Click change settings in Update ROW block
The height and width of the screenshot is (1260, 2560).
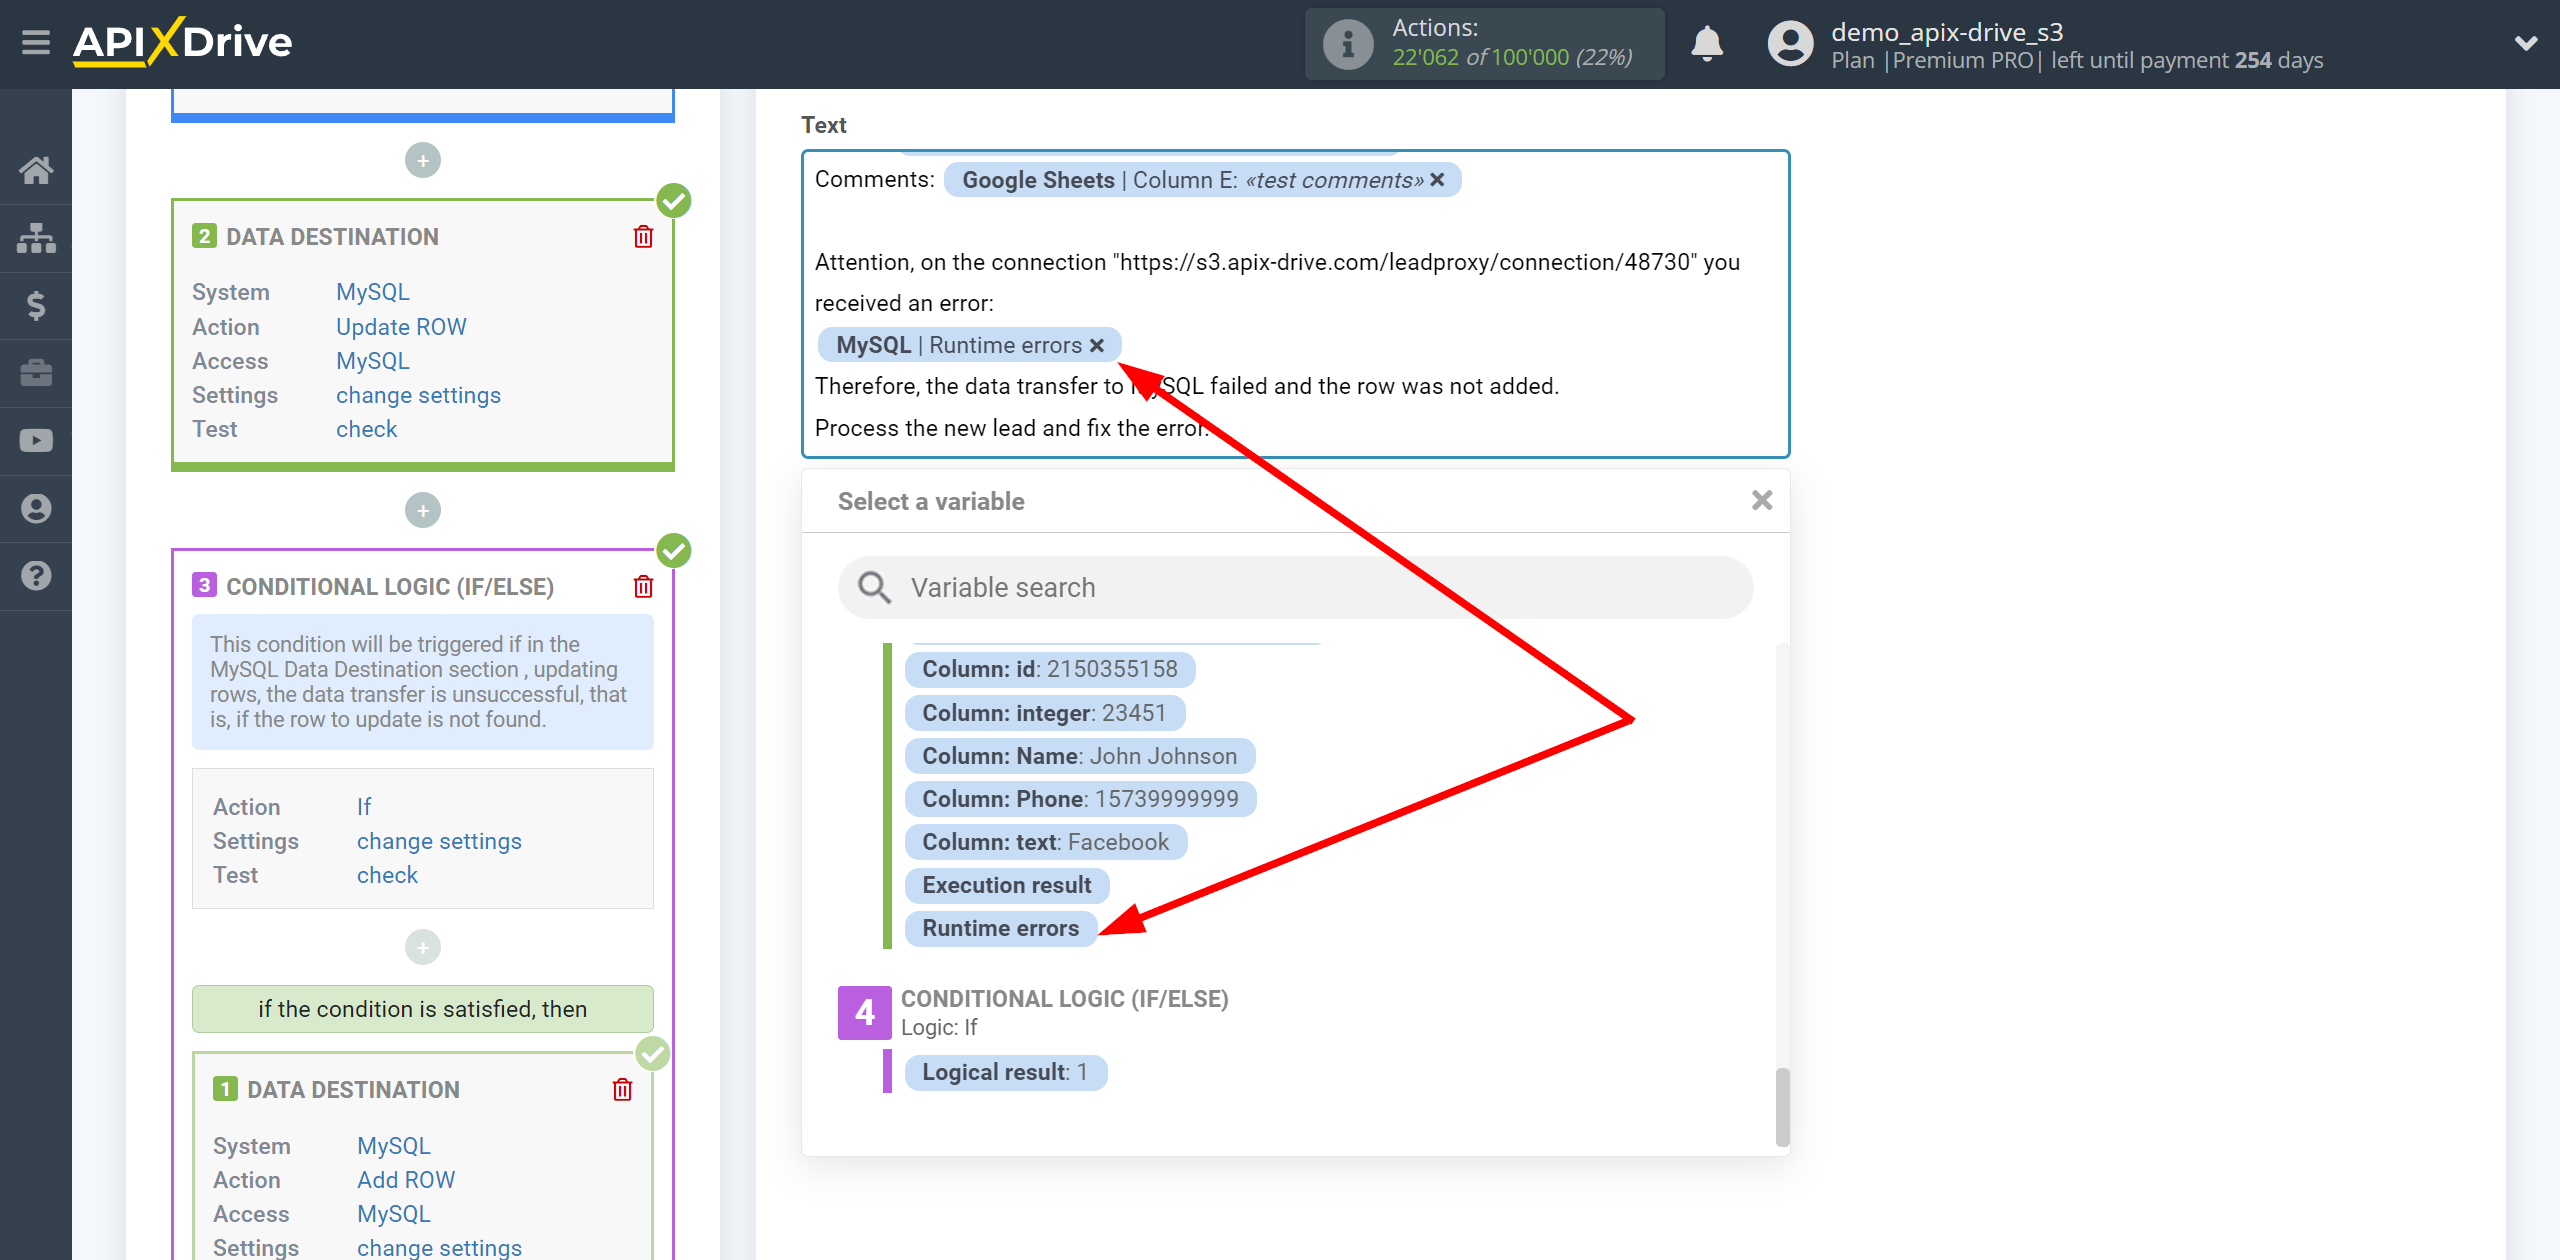click(418, 395)
